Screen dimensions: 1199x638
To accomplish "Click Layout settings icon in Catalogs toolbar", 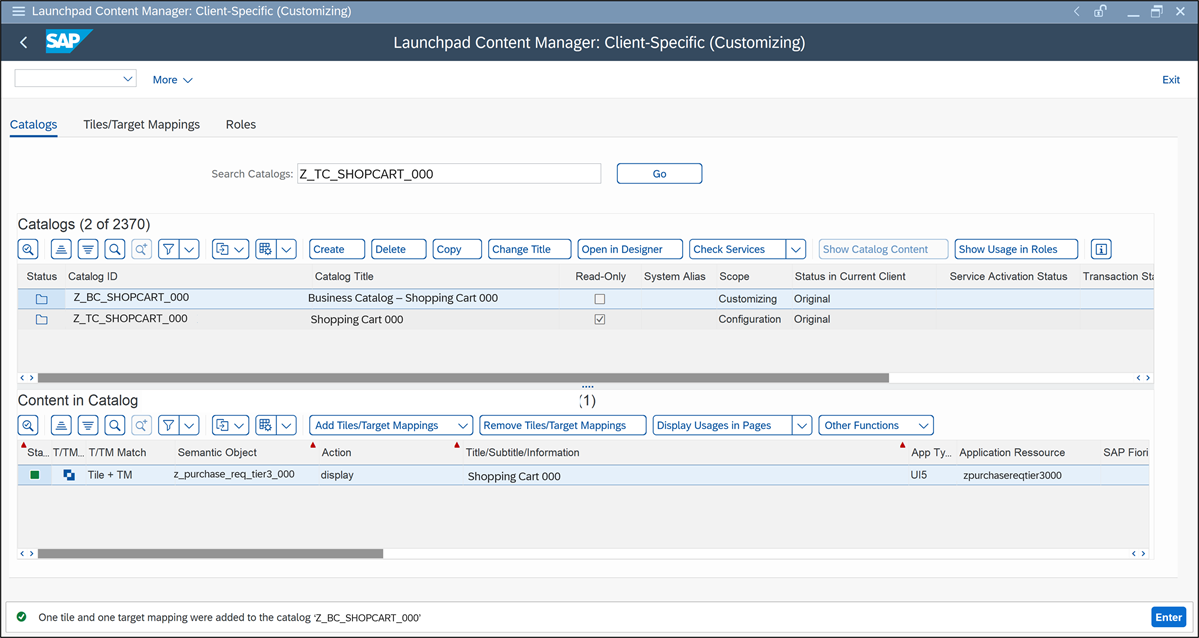I will [x=266, y=249].
